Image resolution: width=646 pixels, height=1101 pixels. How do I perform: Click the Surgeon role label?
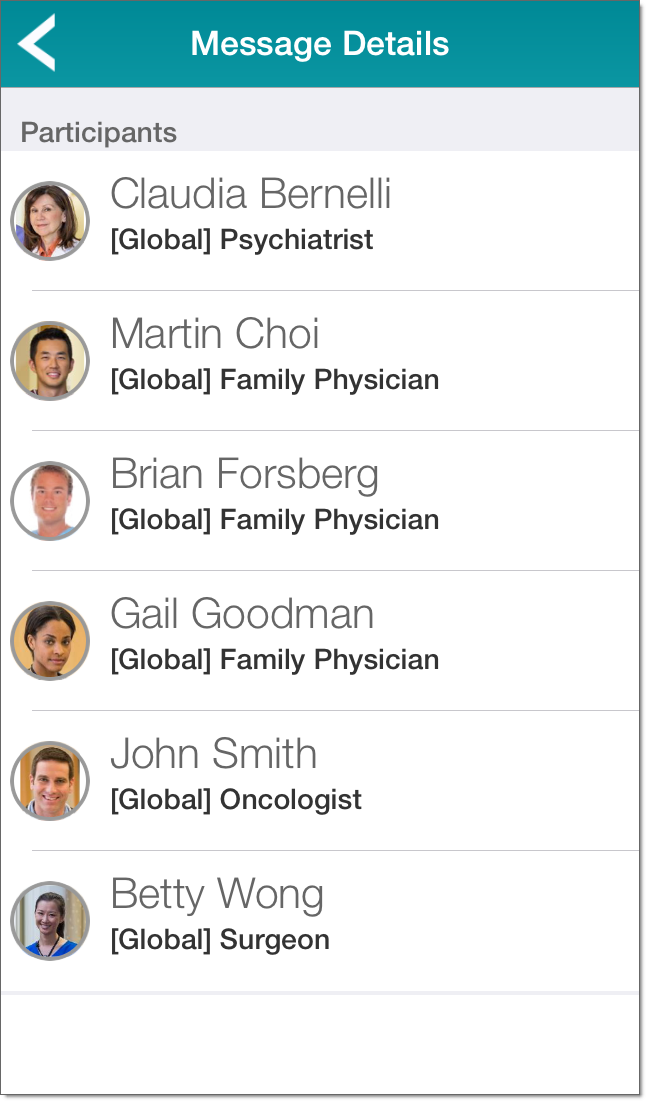(x=220, y=940)
